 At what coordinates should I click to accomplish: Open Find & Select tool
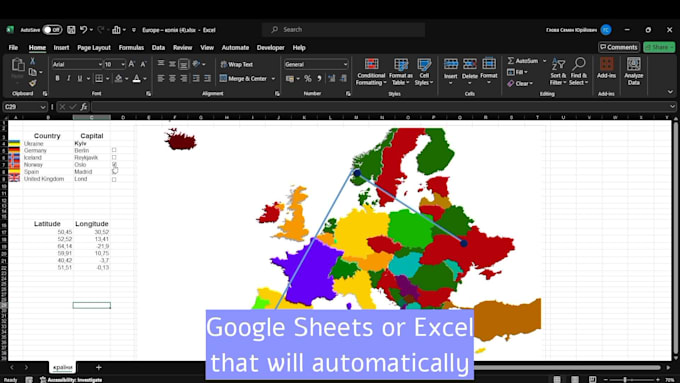tap(579, 72)
